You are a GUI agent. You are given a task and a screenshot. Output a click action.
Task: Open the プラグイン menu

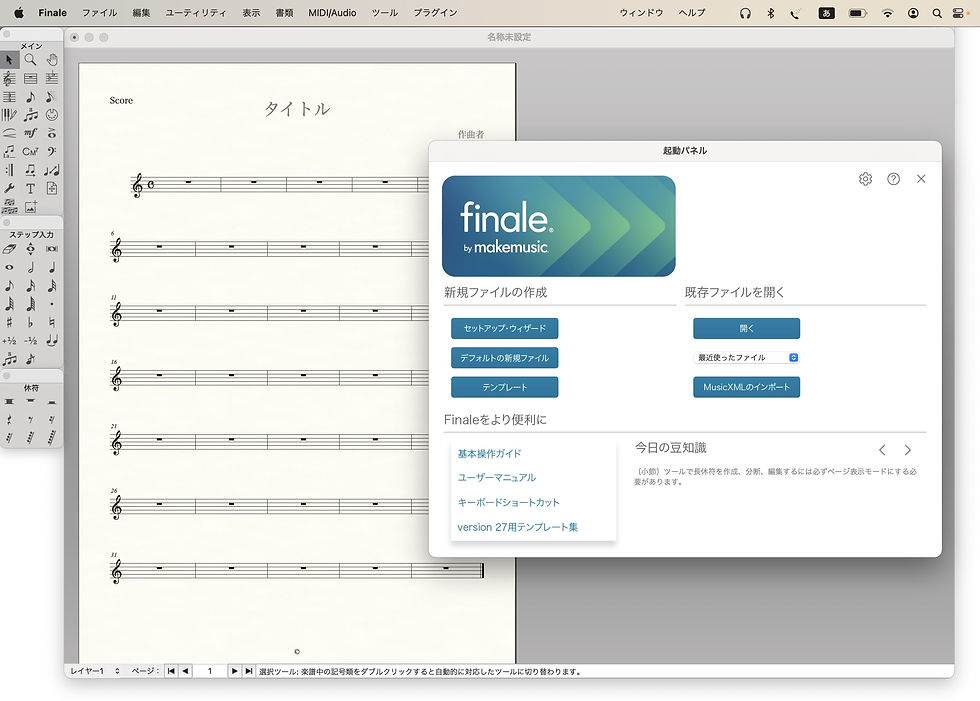click(435, 12)
